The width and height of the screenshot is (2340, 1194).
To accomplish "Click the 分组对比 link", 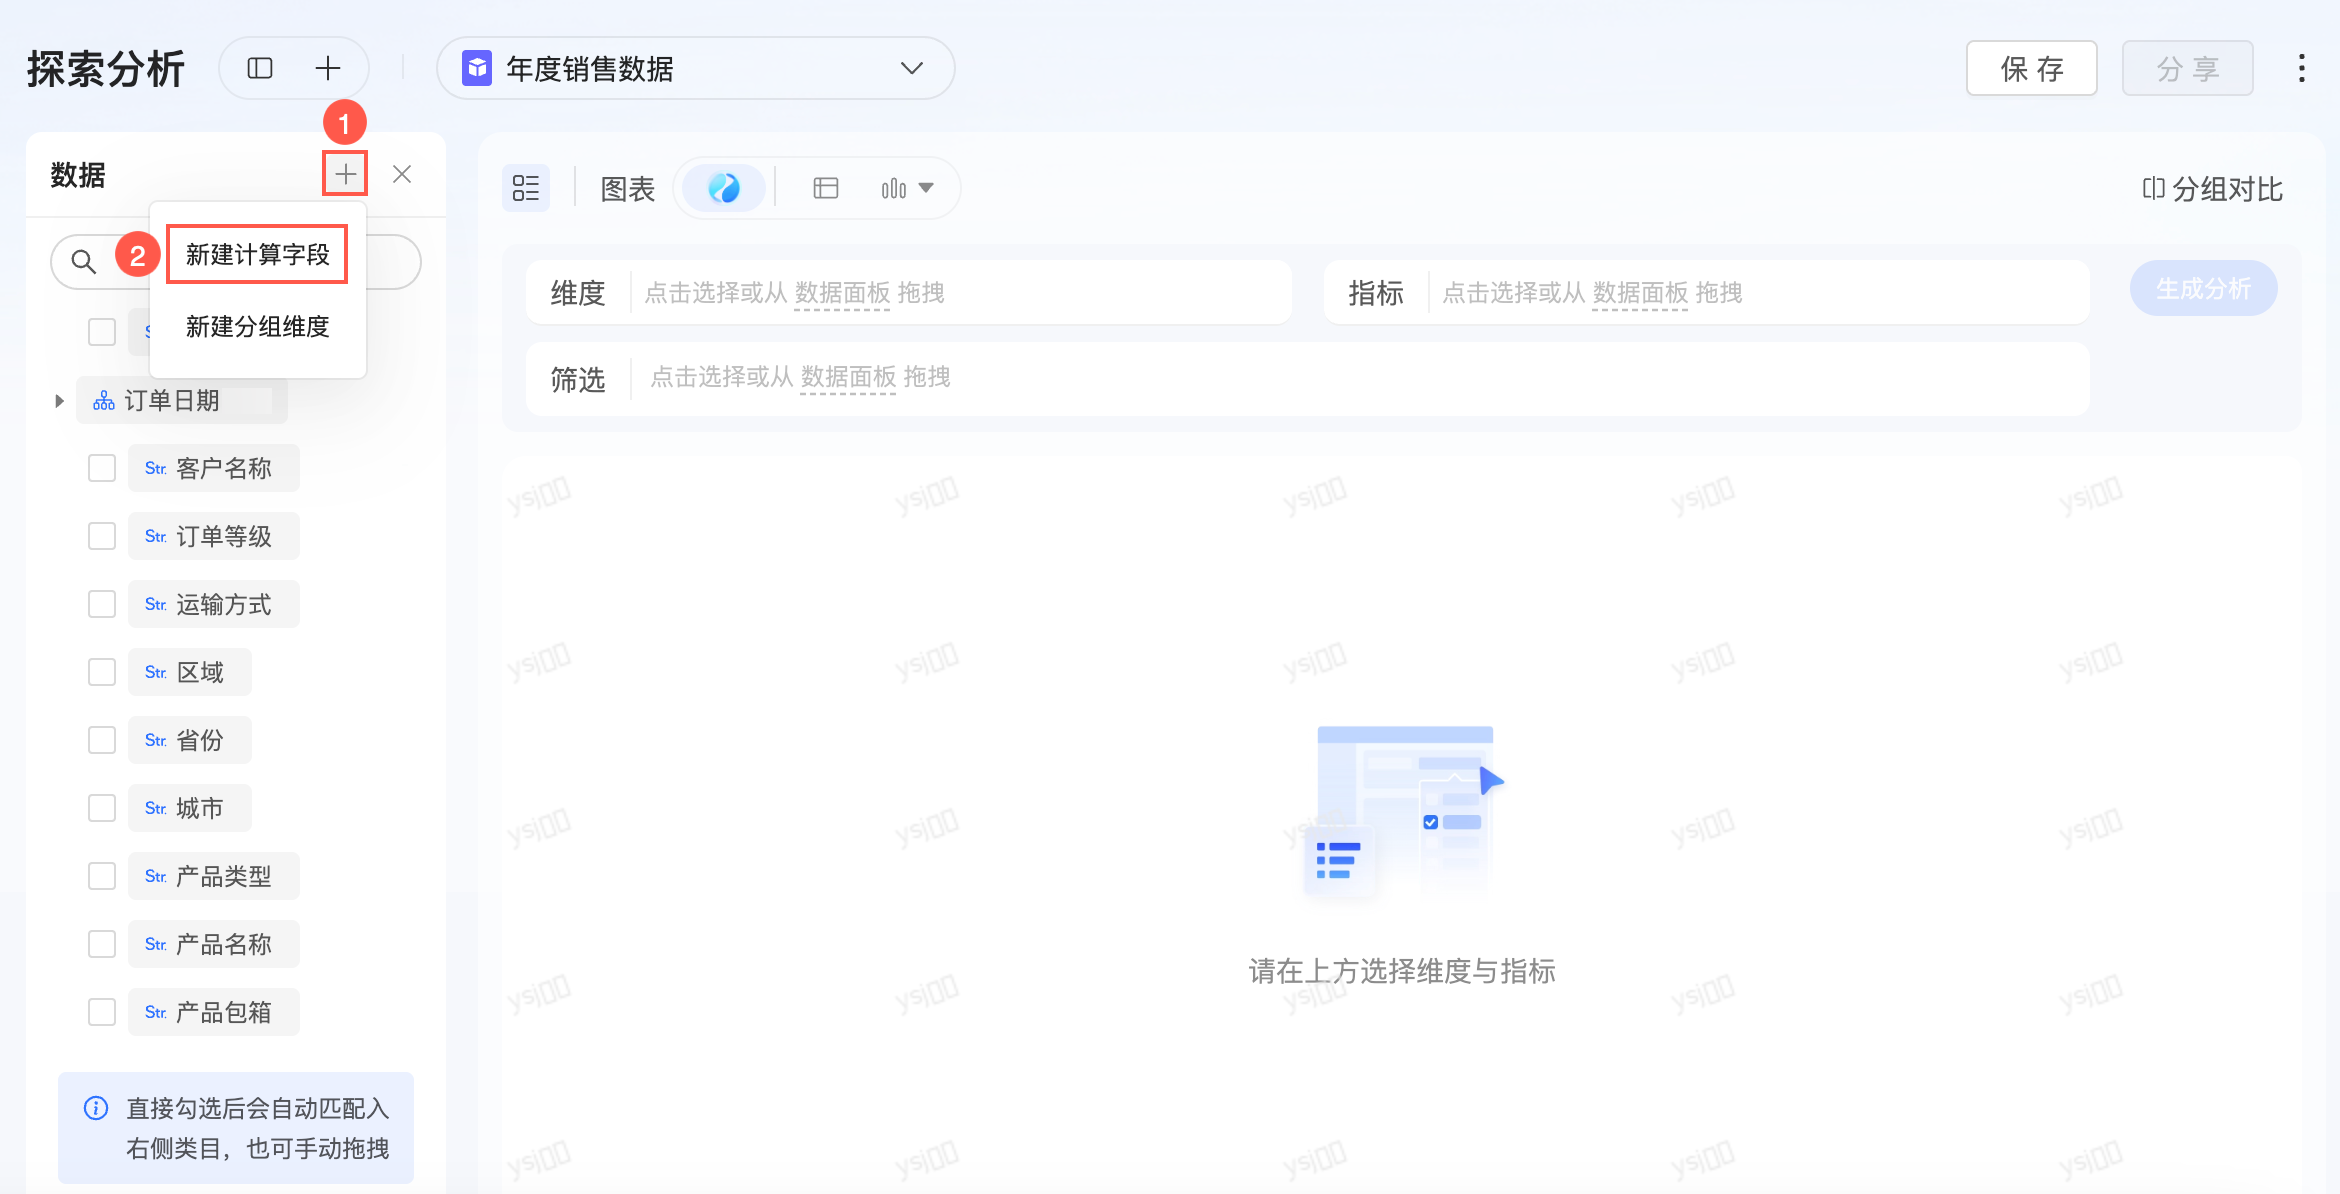I will coord(2212,189).
